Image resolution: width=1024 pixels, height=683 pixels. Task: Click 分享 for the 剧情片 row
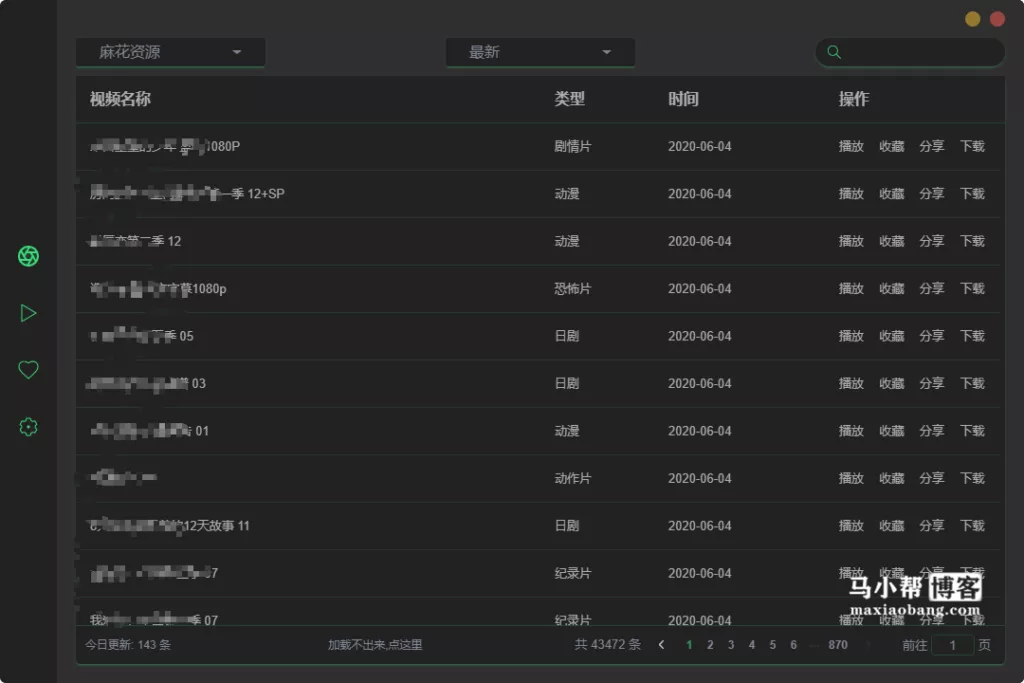click(932, 146)
